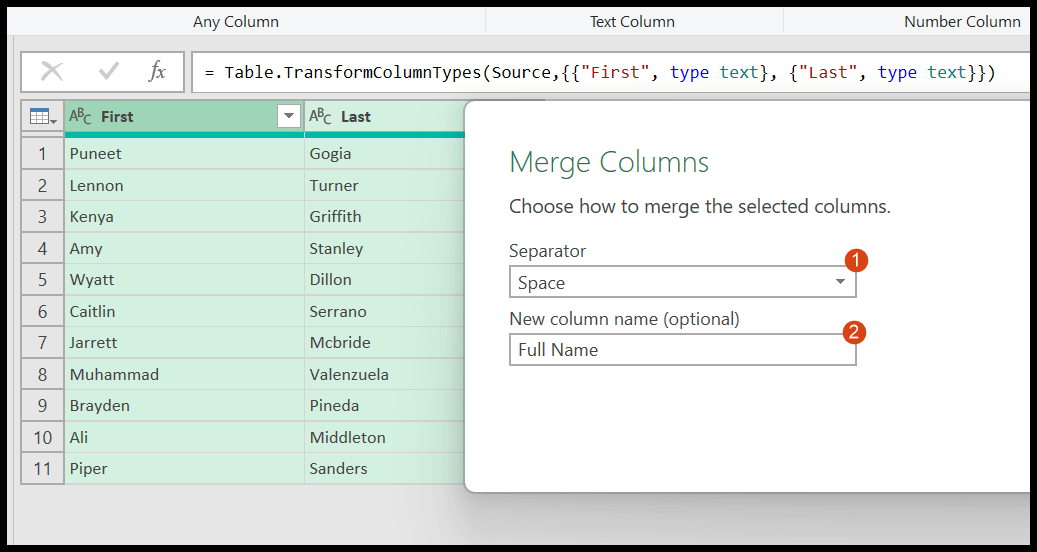1037x552 pixels.
Task: Click the ABC data type icon of Last column
Action: point(320,117)
